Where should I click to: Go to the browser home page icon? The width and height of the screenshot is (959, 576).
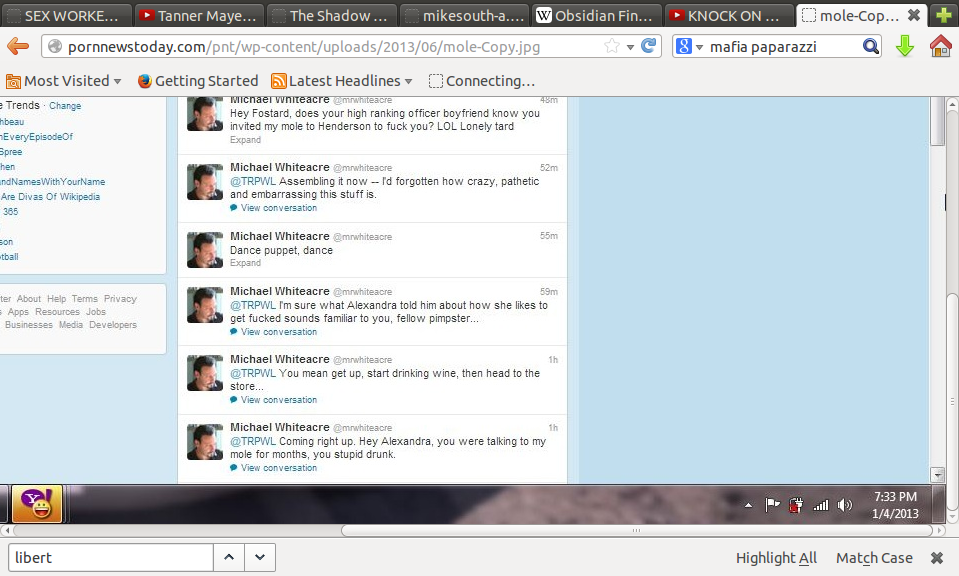pos(940,46)
